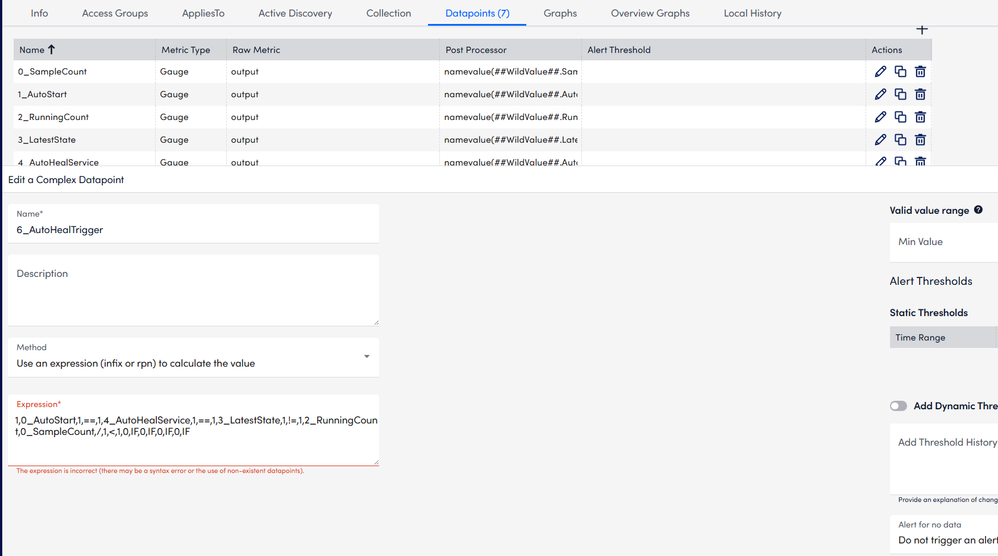Delete the 3_LatestState datapoint
The image size is (998, 556).
coord(920,140)
